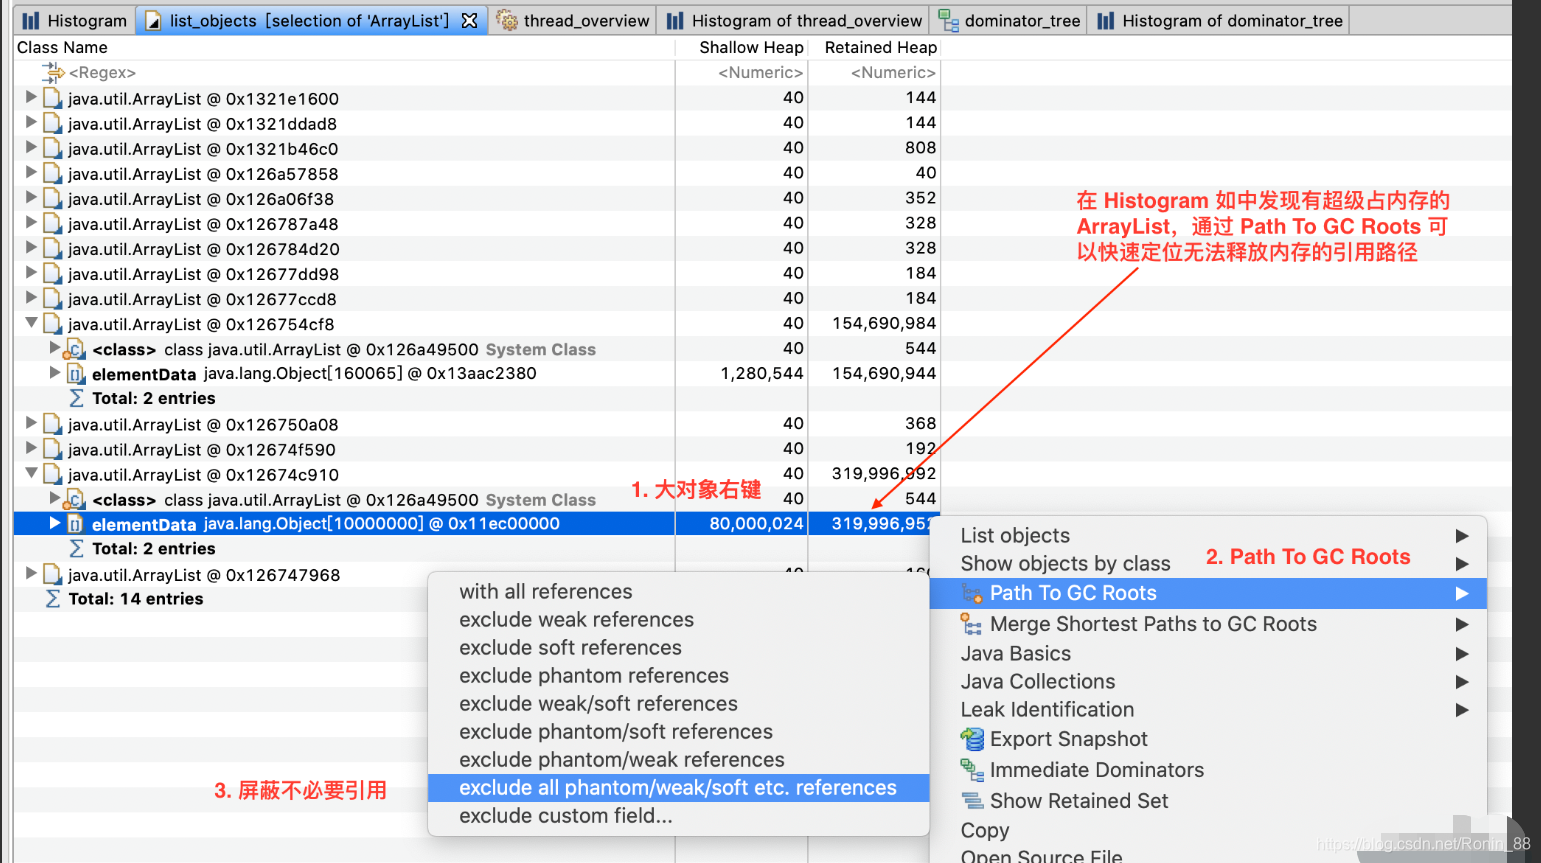
Task: Click the Regex class name filter field
Action: pyautogui.click(x=102, y=73)
